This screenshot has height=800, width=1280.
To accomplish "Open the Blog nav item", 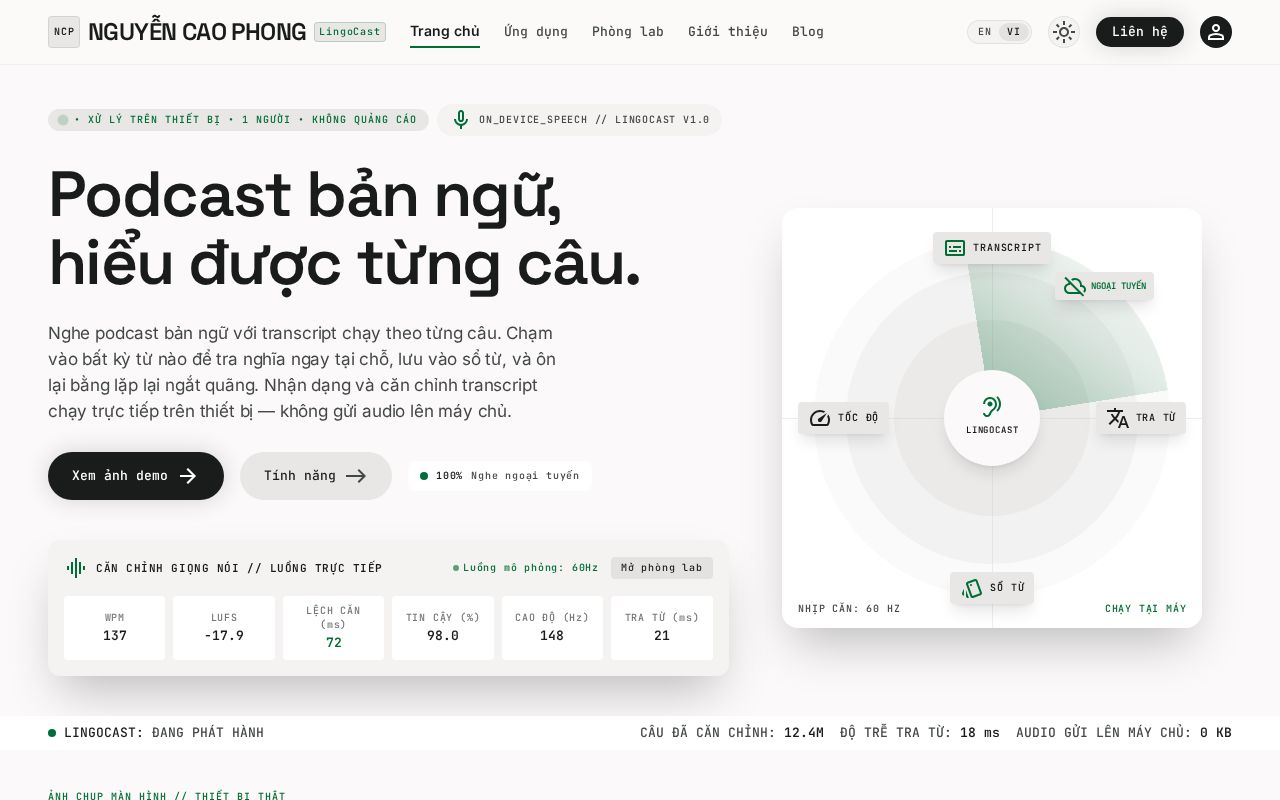I will 808,32.
